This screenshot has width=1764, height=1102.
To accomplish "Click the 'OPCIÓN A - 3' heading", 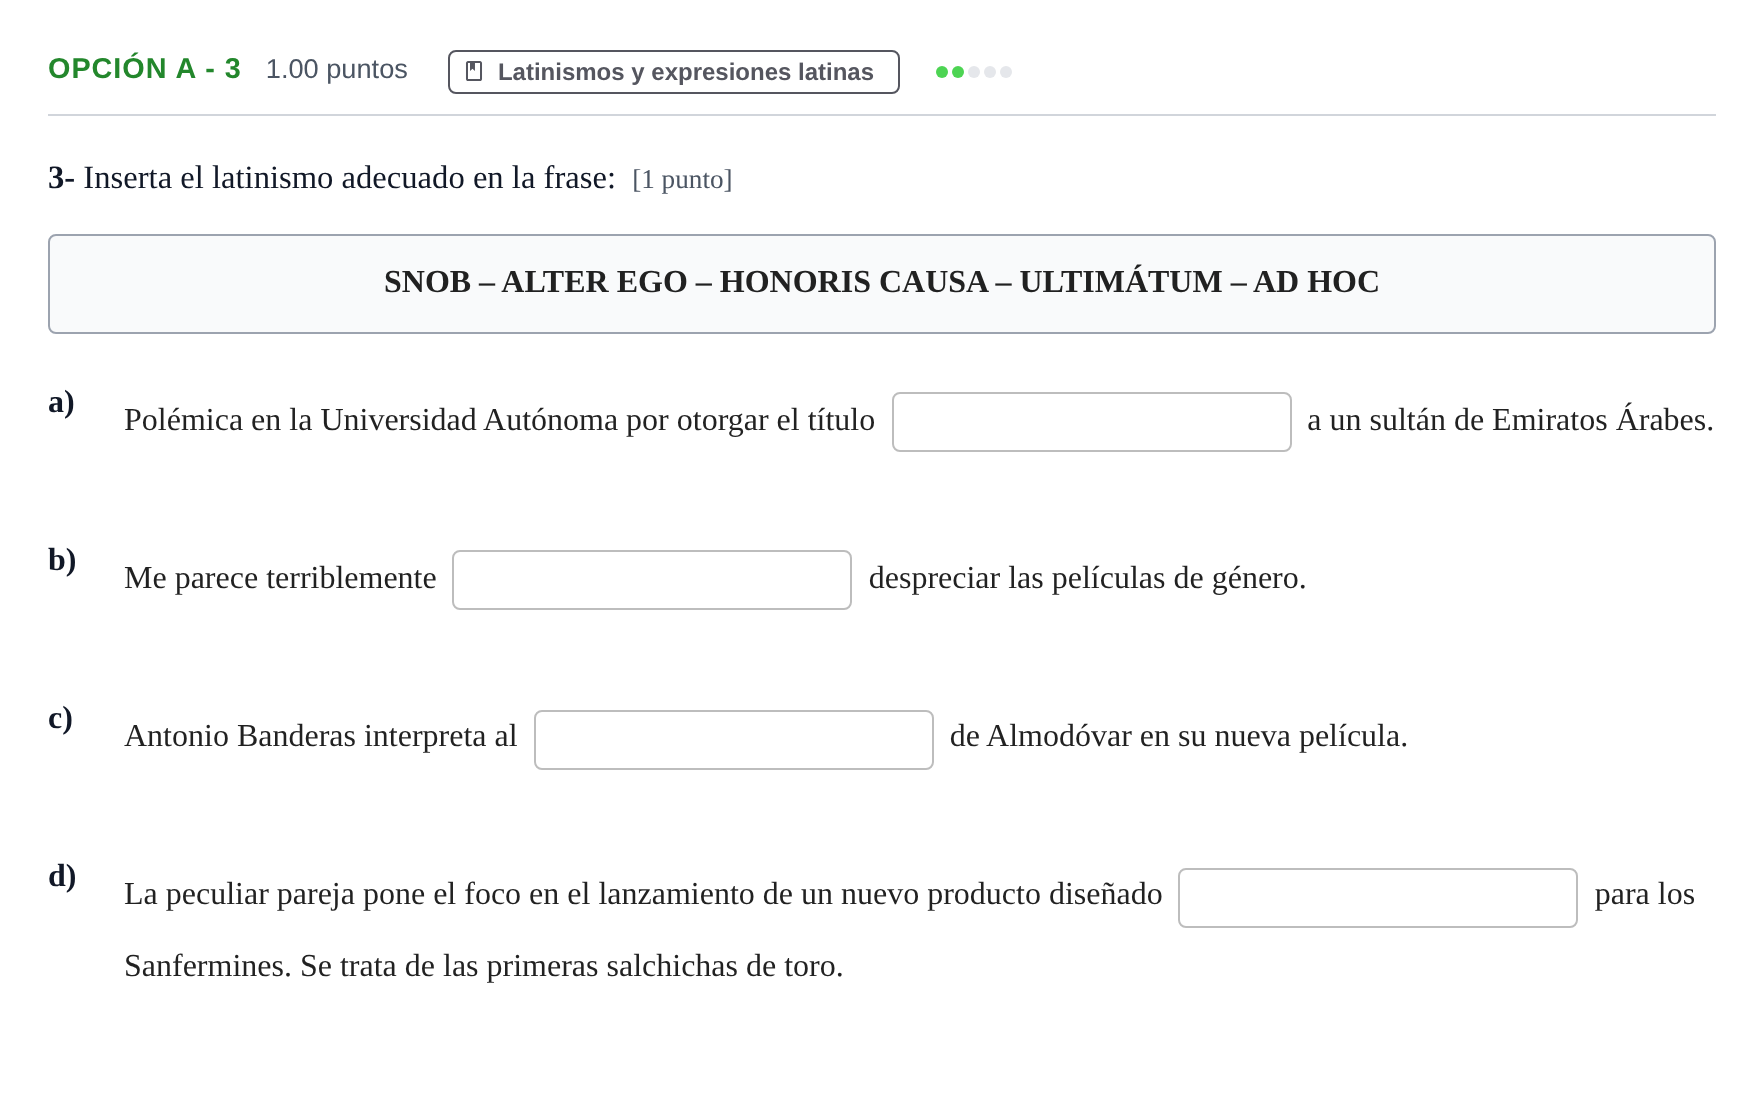I will [x=145, y=69].
